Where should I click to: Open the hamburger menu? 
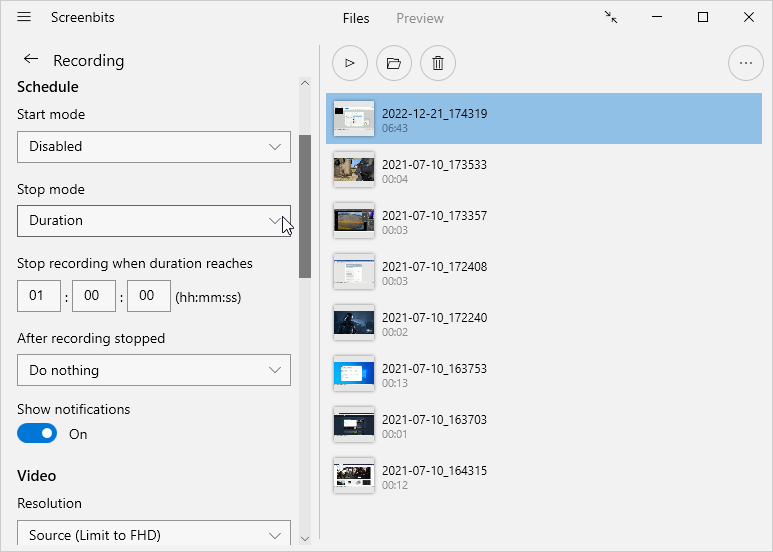pos(24,17)
